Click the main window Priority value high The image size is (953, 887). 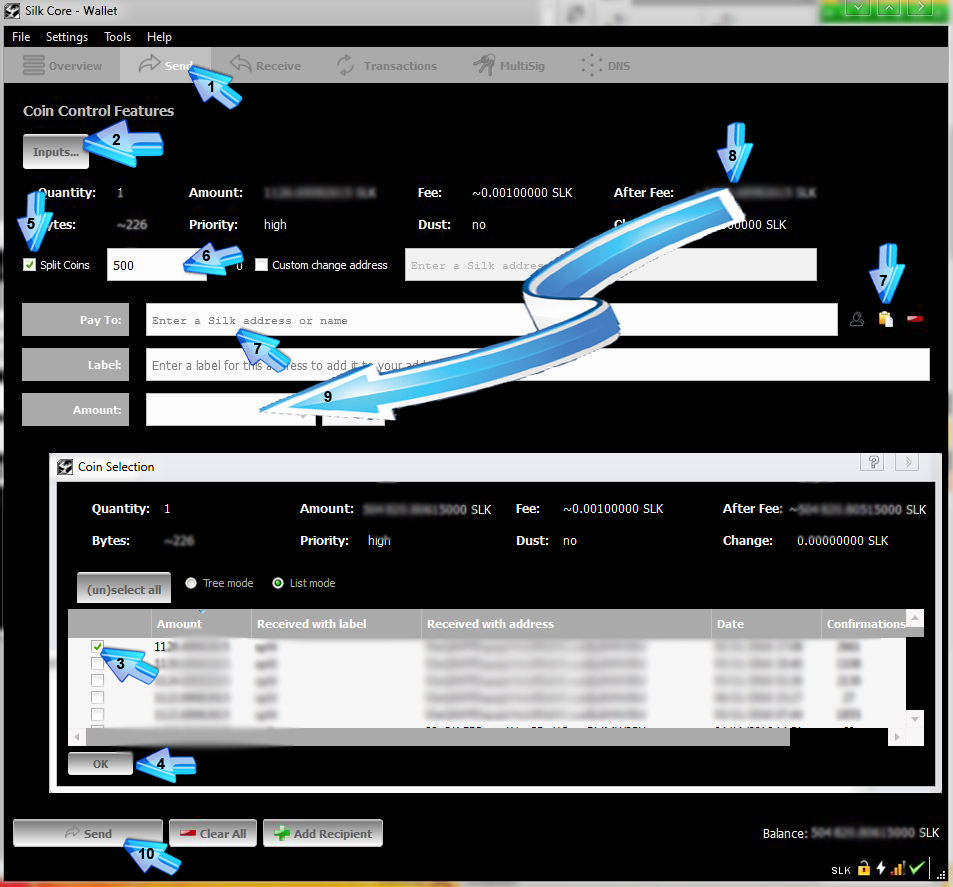(x=275, y=224)
